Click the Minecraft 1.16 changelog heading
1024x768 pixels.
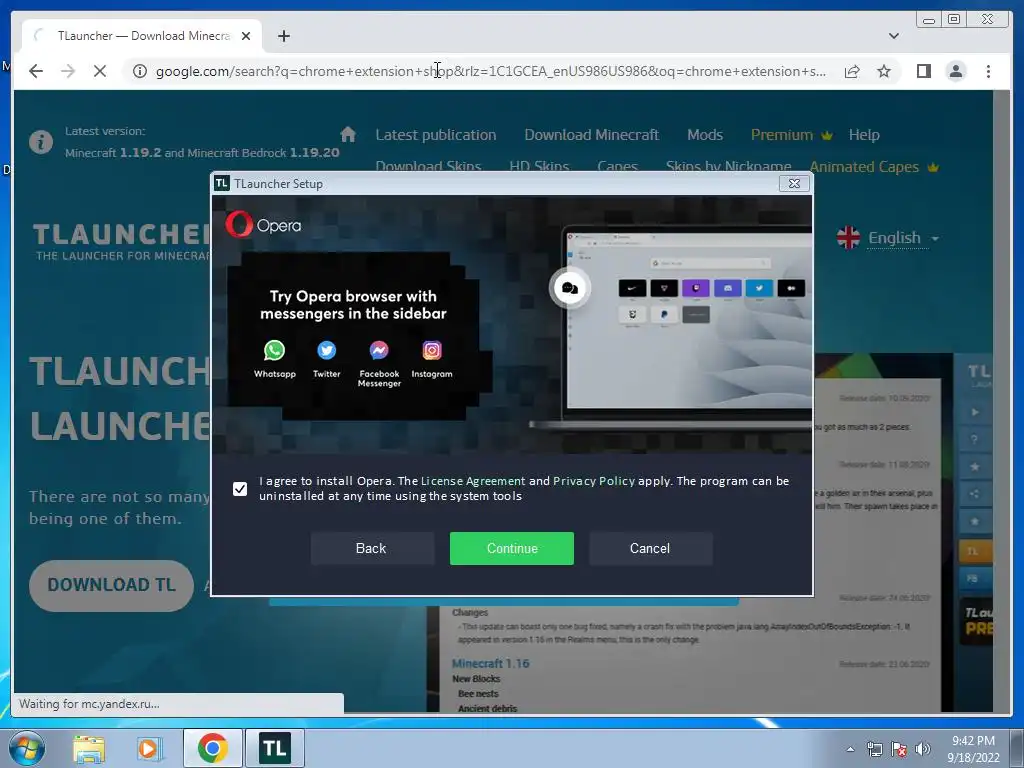pyautogui.click(x=490, y=663)
